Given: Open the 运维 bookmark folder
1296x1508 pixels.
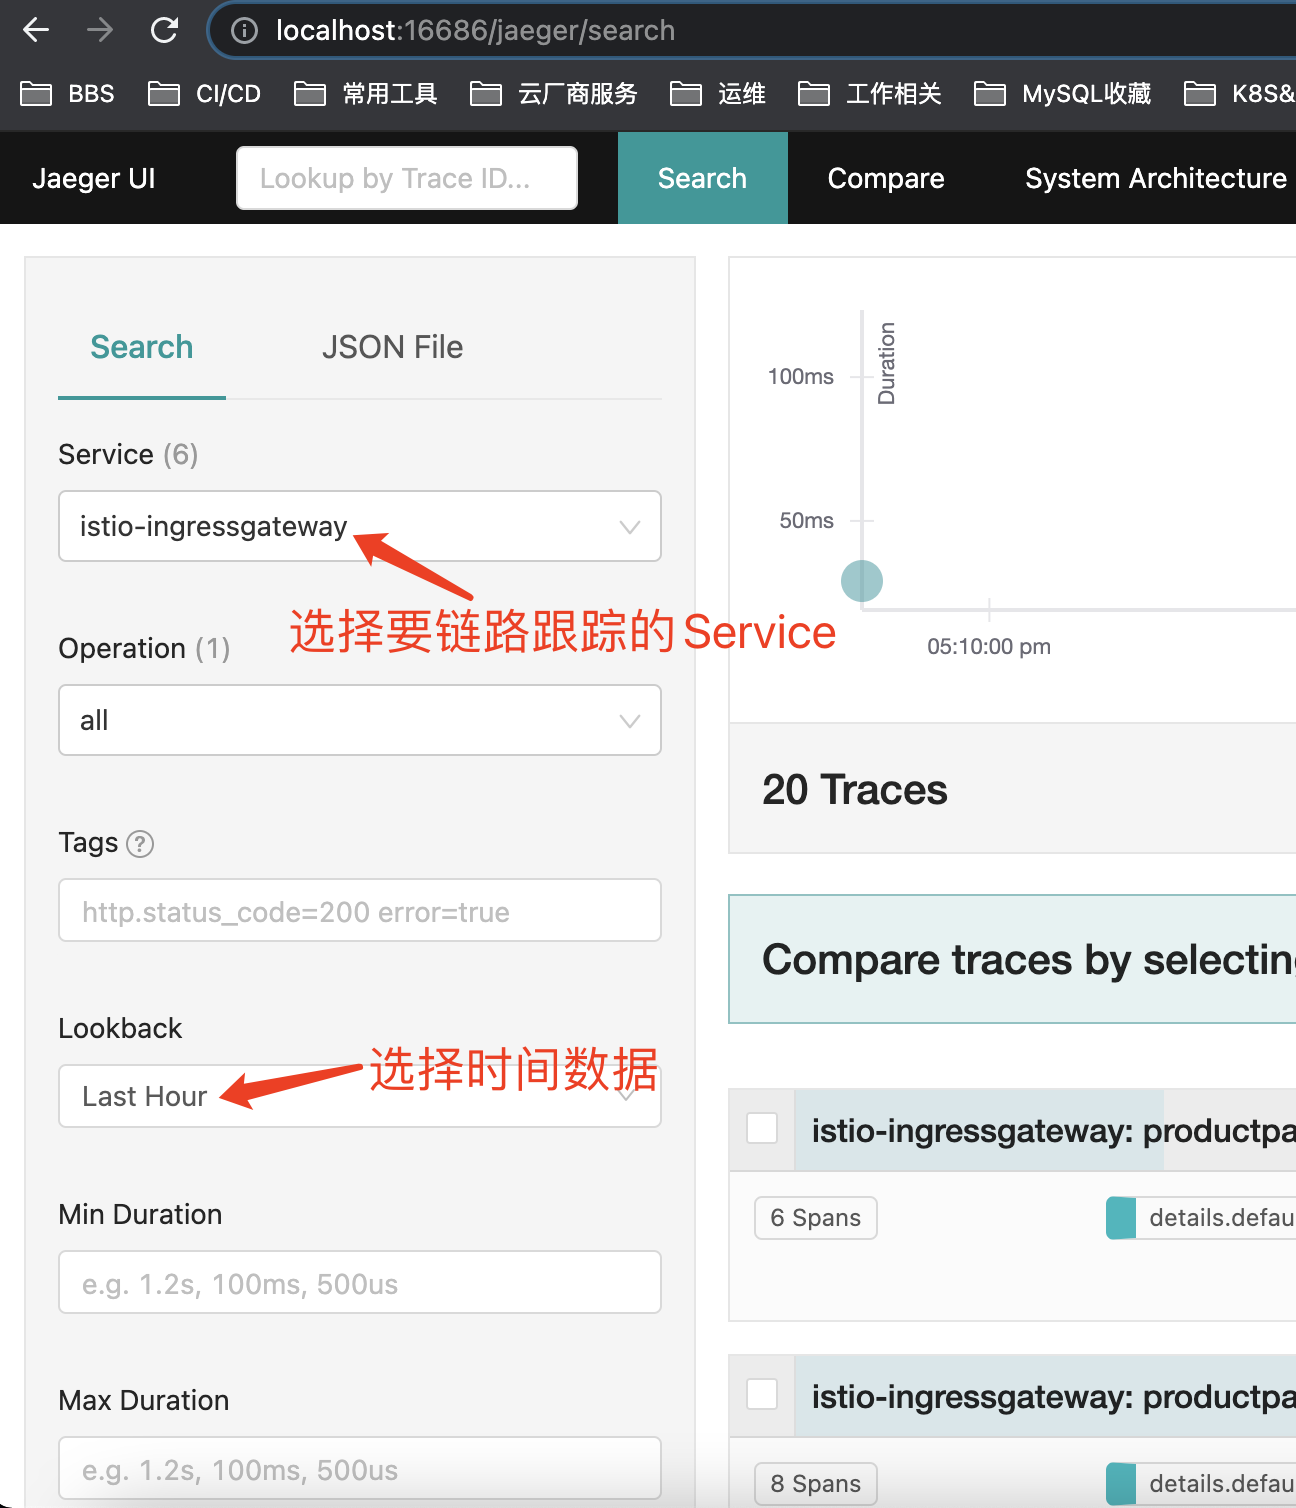Looking at the screenshot, I should [x=718, y=94].
